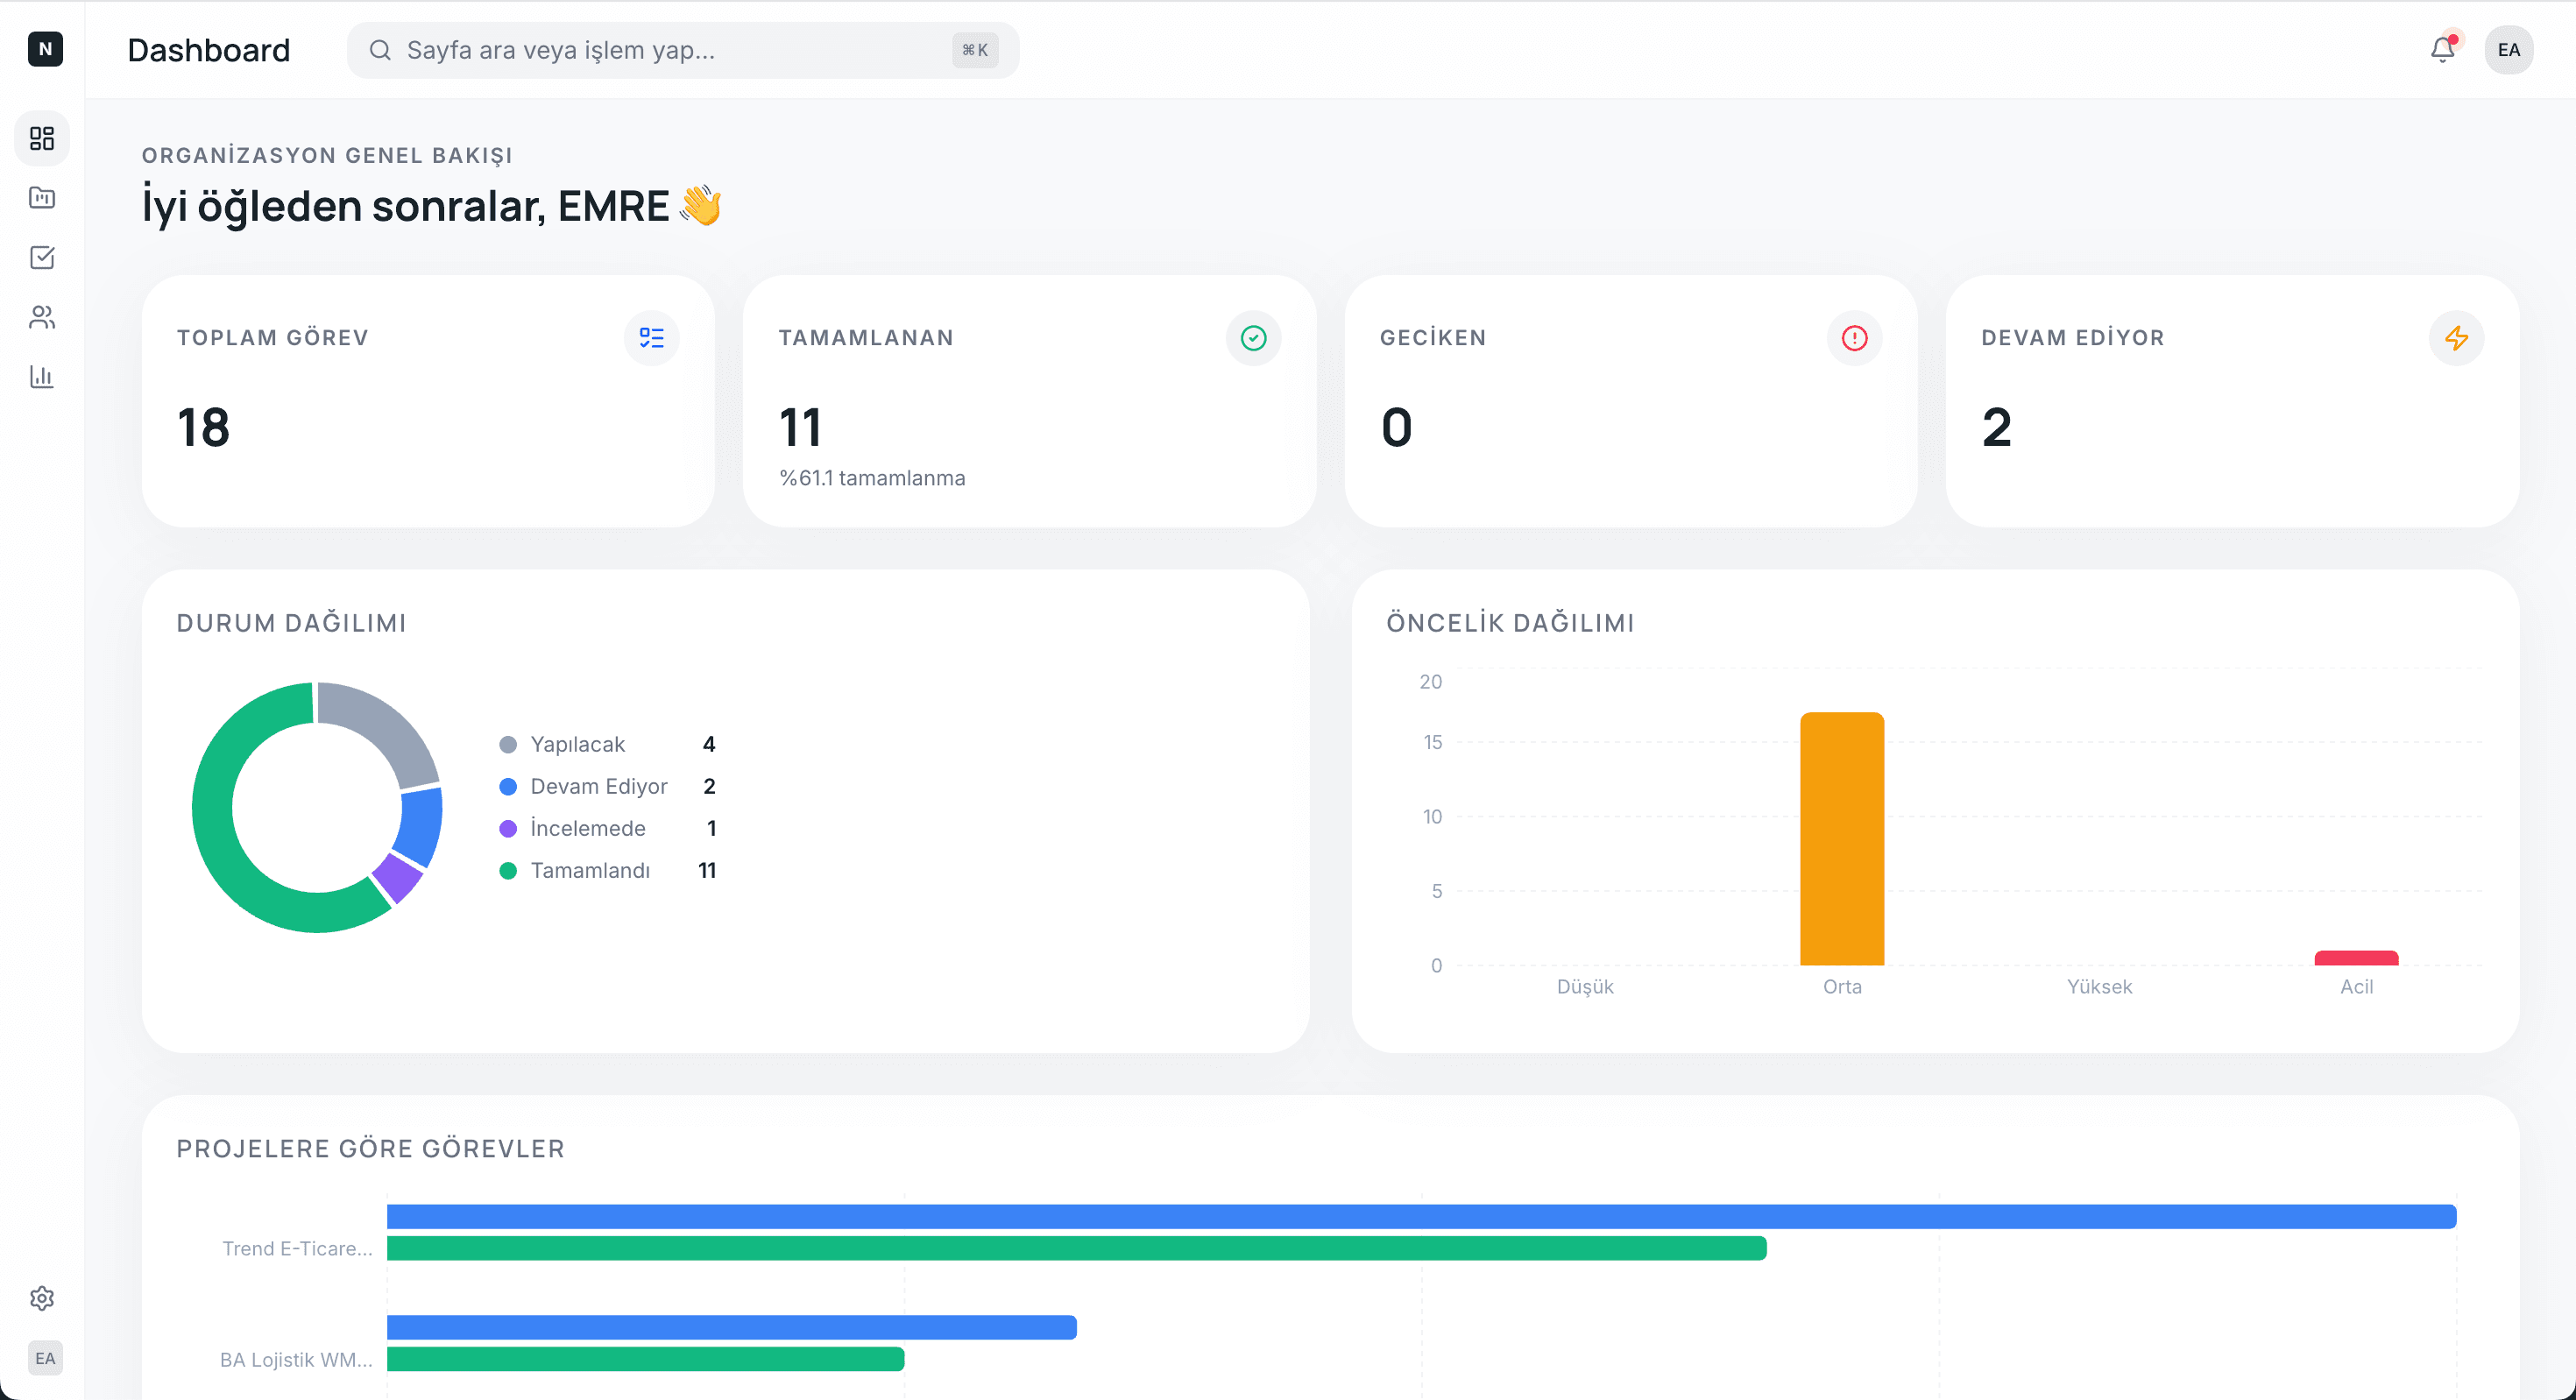Open Reports via the bar chart sidebar icon
The height and width of the screenshot is (1400, 2576).
[x=42, y=377]
